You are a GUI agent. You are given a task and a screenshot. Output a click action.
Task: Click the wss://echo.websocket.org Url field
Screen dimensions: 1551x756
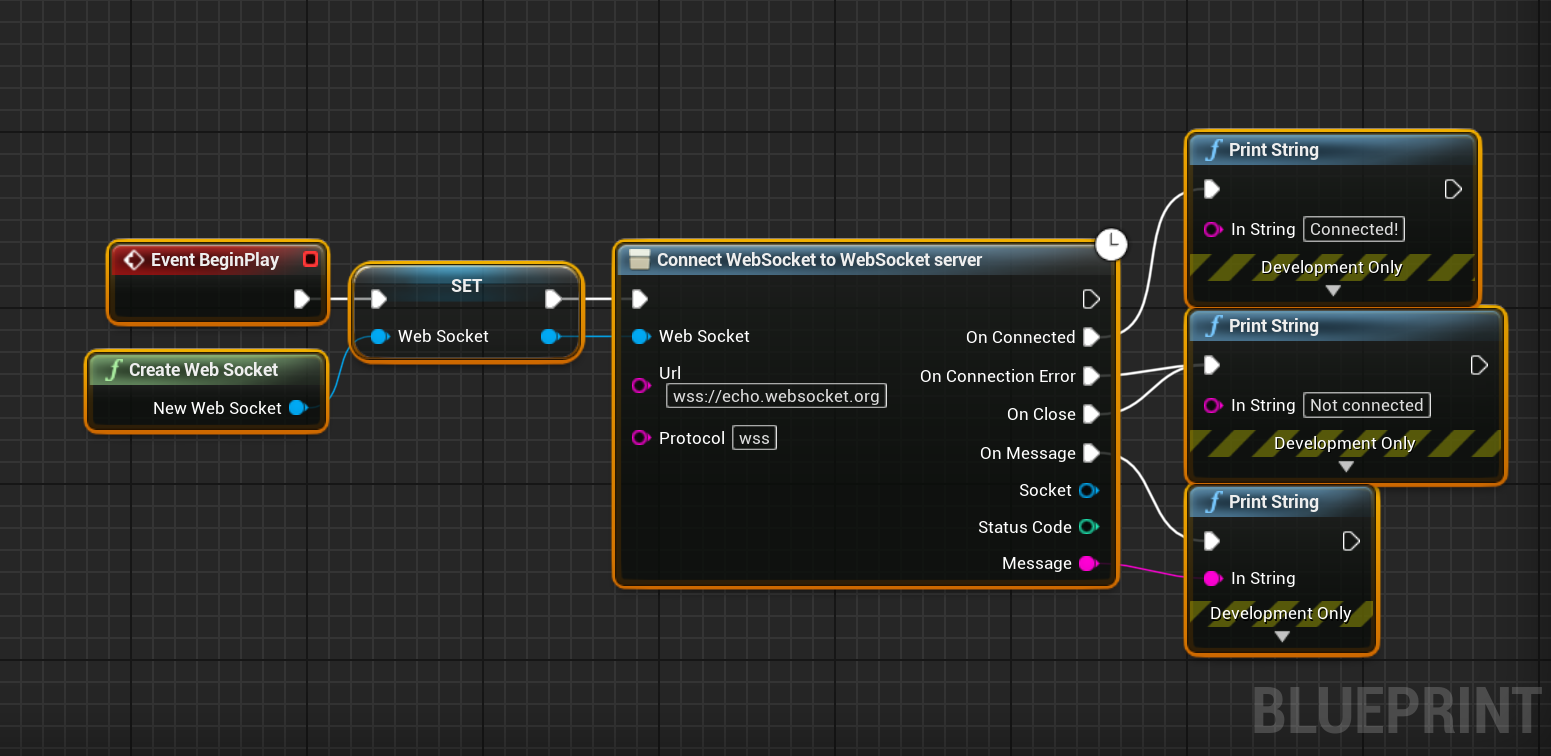tap(776, 396)
